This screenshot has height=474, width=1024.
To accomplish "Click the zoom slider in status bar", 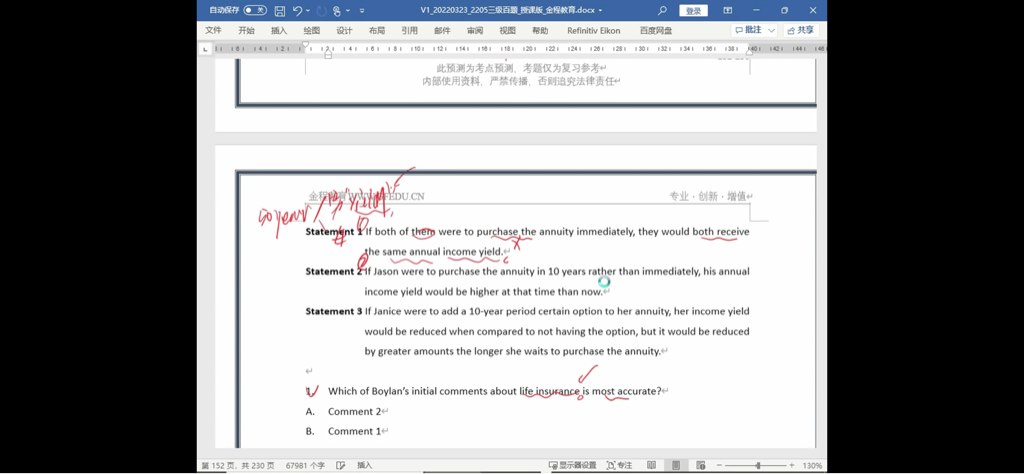I will point(757,465).
